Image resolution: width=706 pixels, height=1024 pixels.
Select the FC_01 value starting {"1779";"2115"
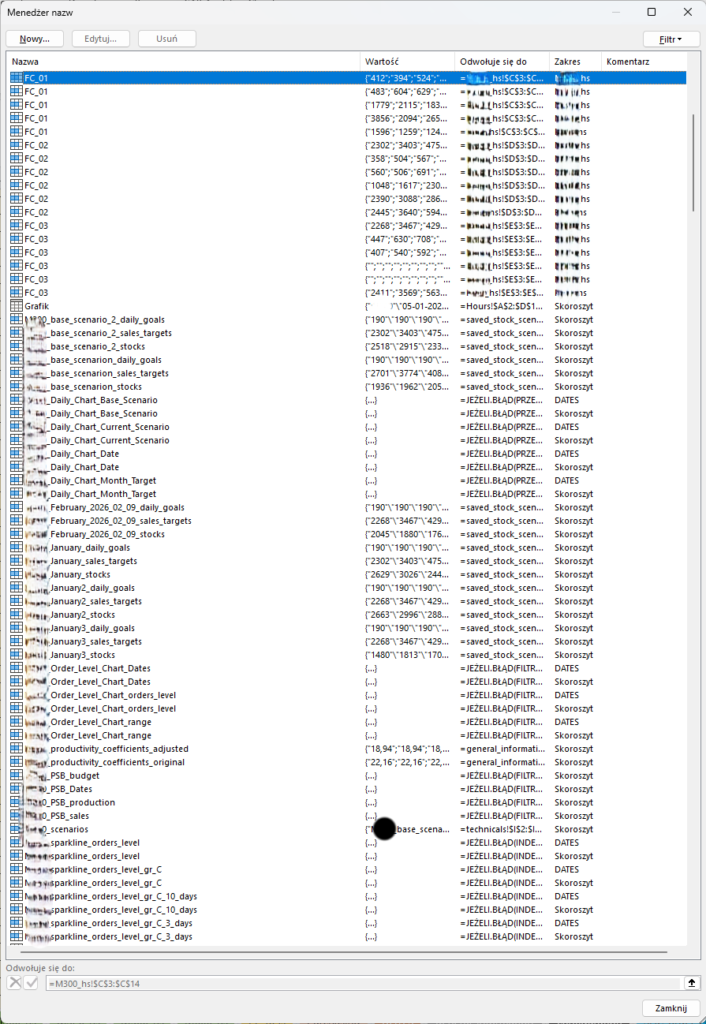pyautogui.click(x=406, y=105)
